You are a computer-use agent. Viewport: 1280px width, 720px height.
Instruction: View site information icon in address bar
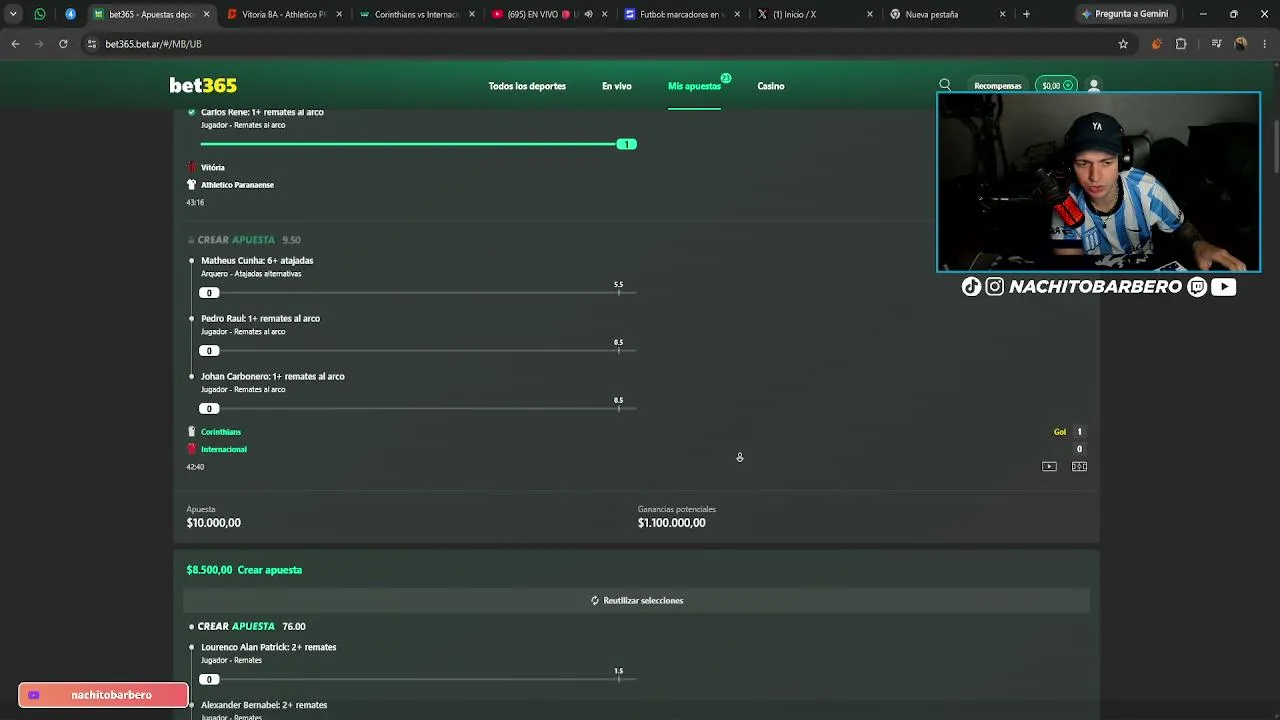click(92, 44)
